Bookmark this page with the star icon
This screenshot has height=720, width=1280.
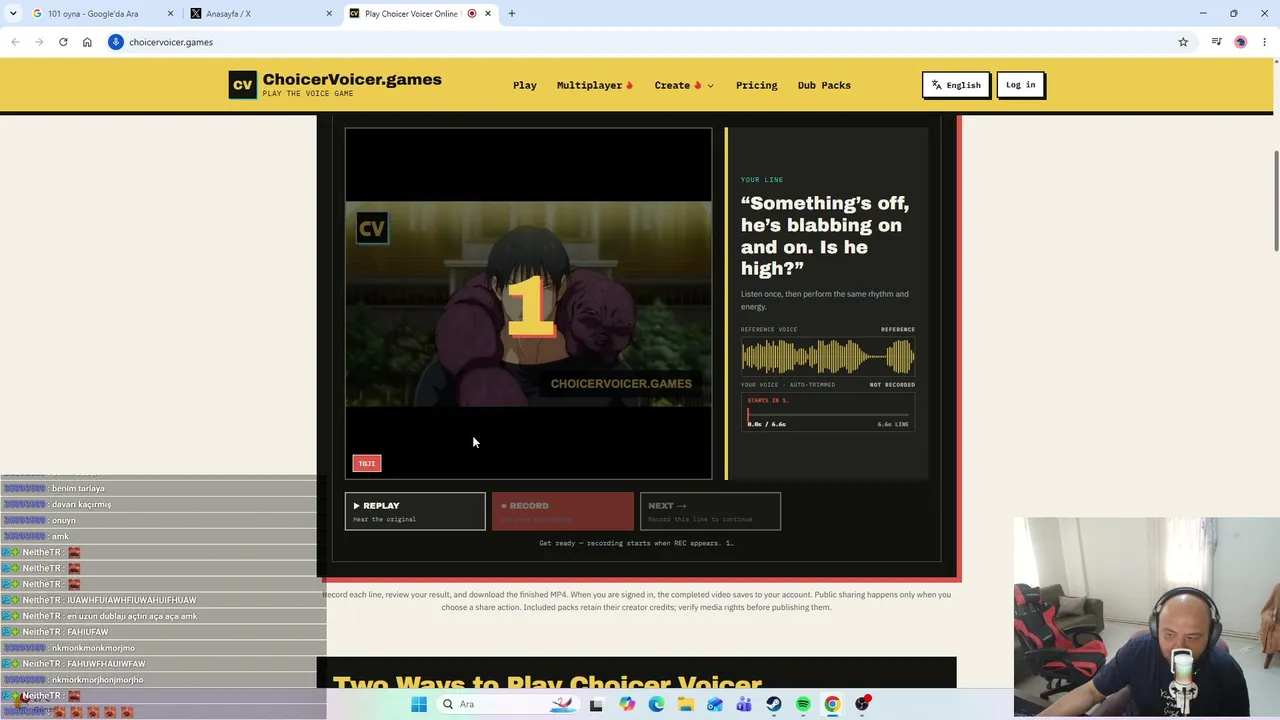click(1183, 42)
